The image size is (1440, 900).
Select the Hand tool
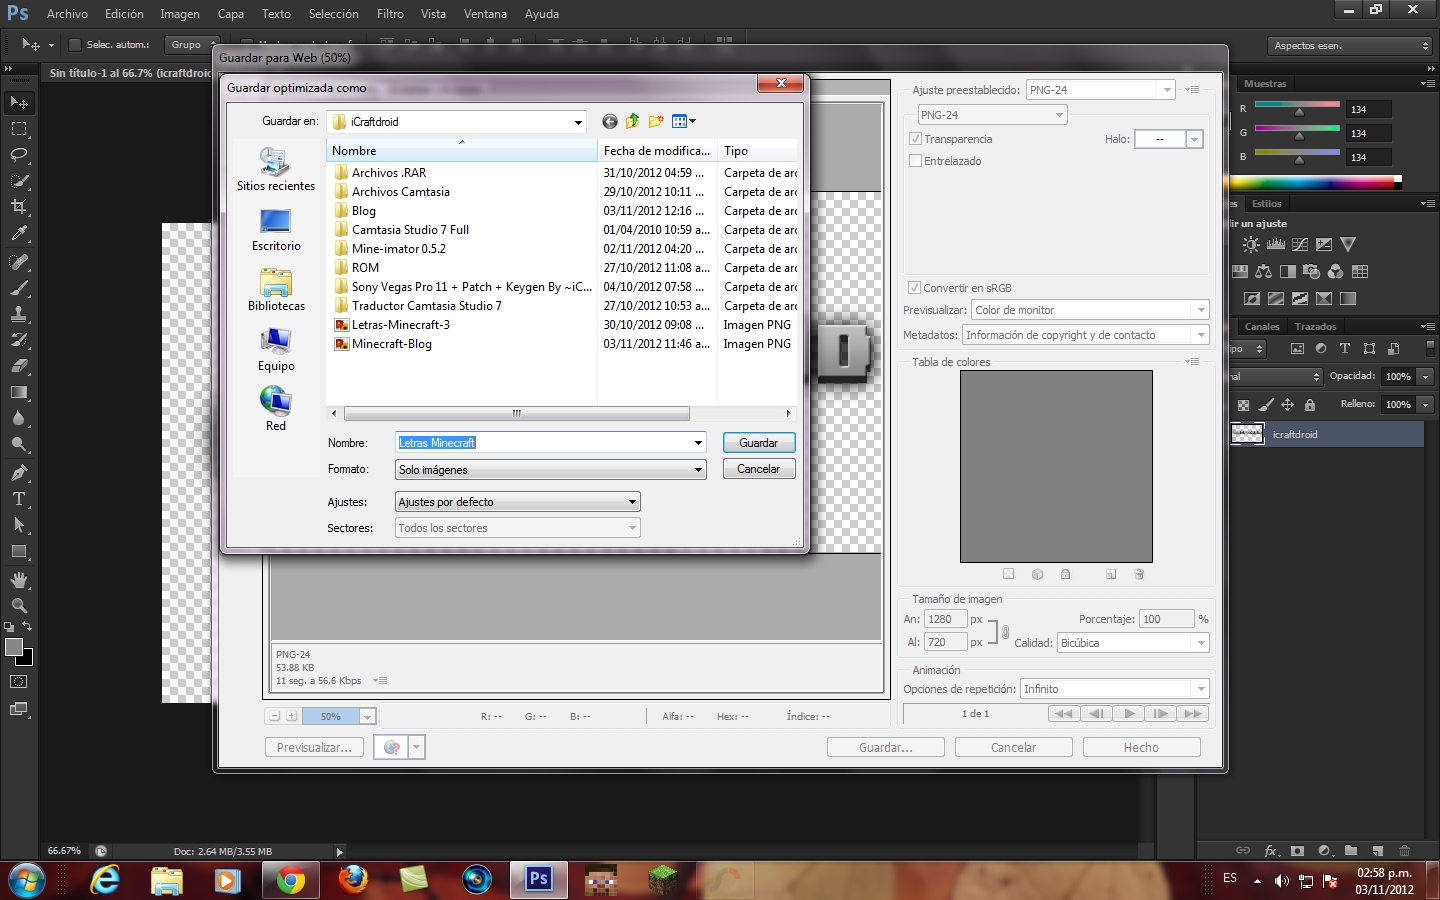[x=19, y=580]
